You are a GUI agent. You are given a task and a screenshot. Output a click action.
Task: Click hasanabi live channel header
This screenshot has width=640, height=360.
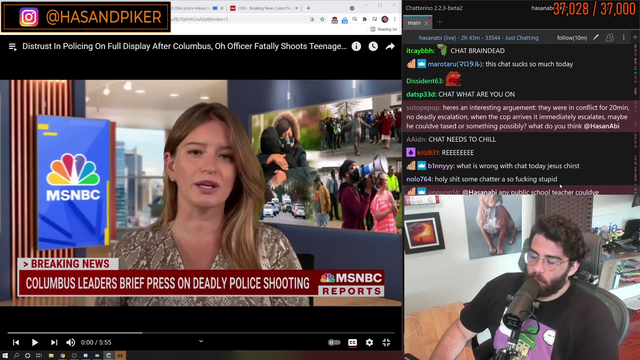(478, 38)
